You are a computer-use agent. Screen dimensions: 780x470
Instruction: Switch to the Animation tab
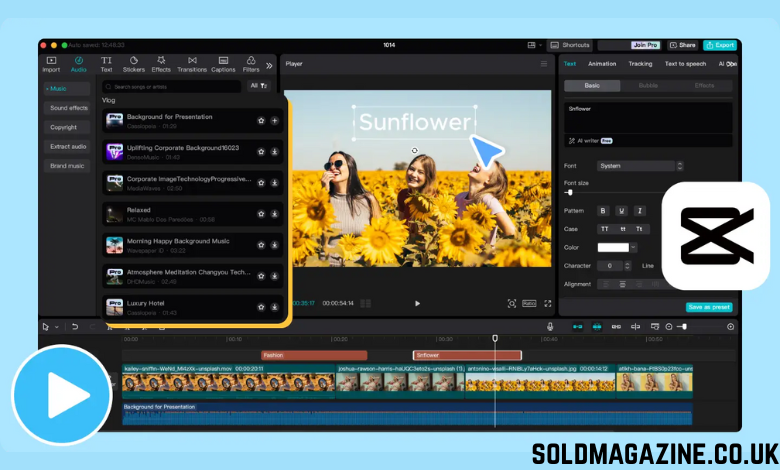pyautogui.click(x=602, y=64)
